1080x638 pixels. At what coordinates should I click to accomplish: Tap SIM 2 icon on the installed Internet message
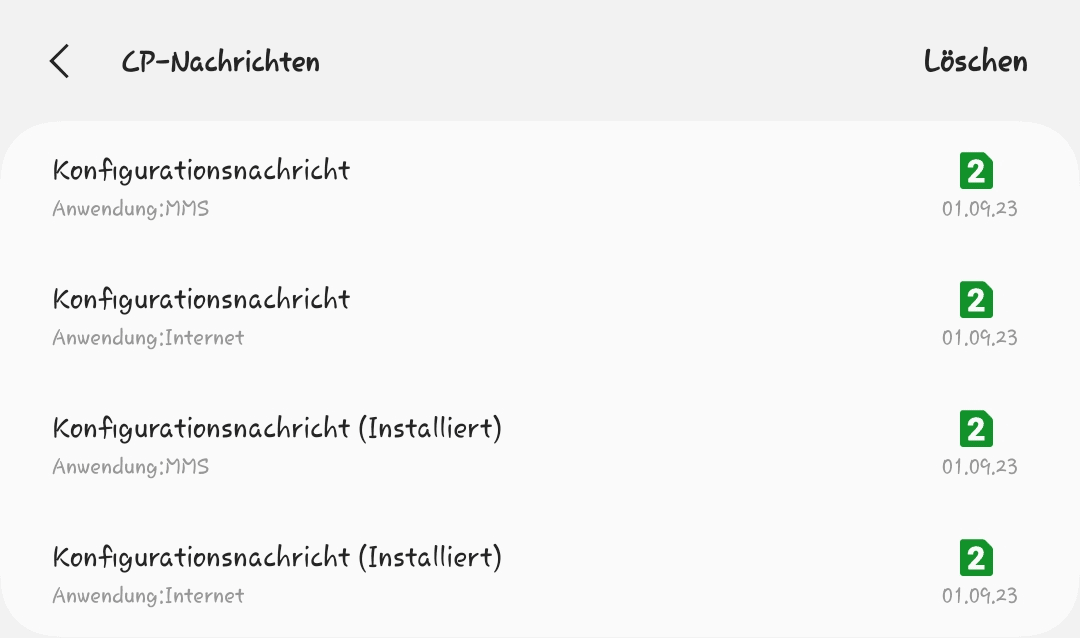point(976,558)
